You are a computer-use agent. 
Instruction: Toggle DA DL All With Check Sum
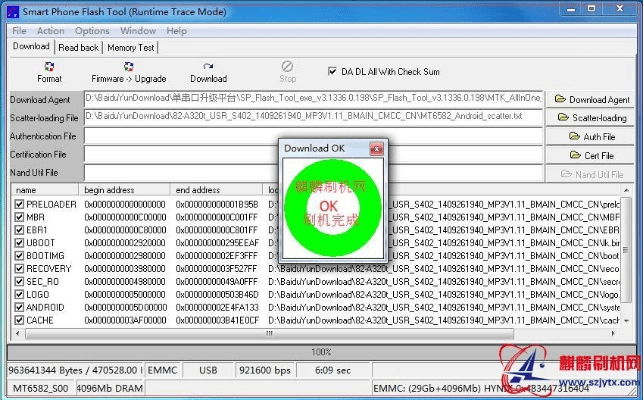point(333,72)
